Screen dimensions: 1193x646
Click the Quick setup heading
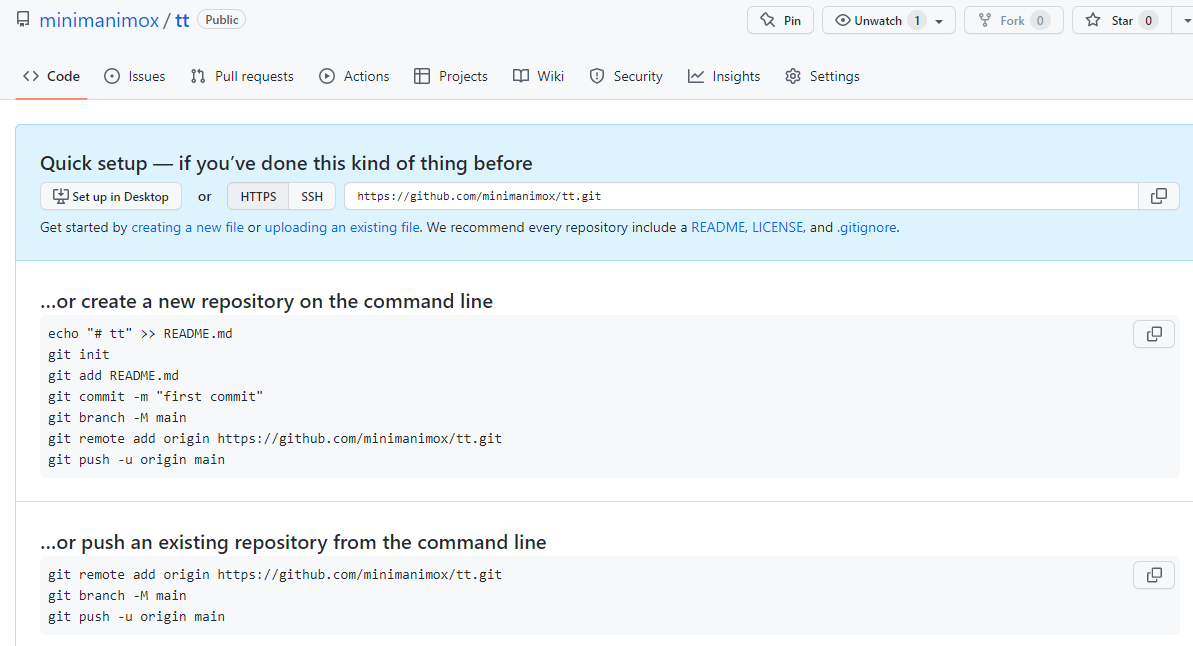[286, 164]
